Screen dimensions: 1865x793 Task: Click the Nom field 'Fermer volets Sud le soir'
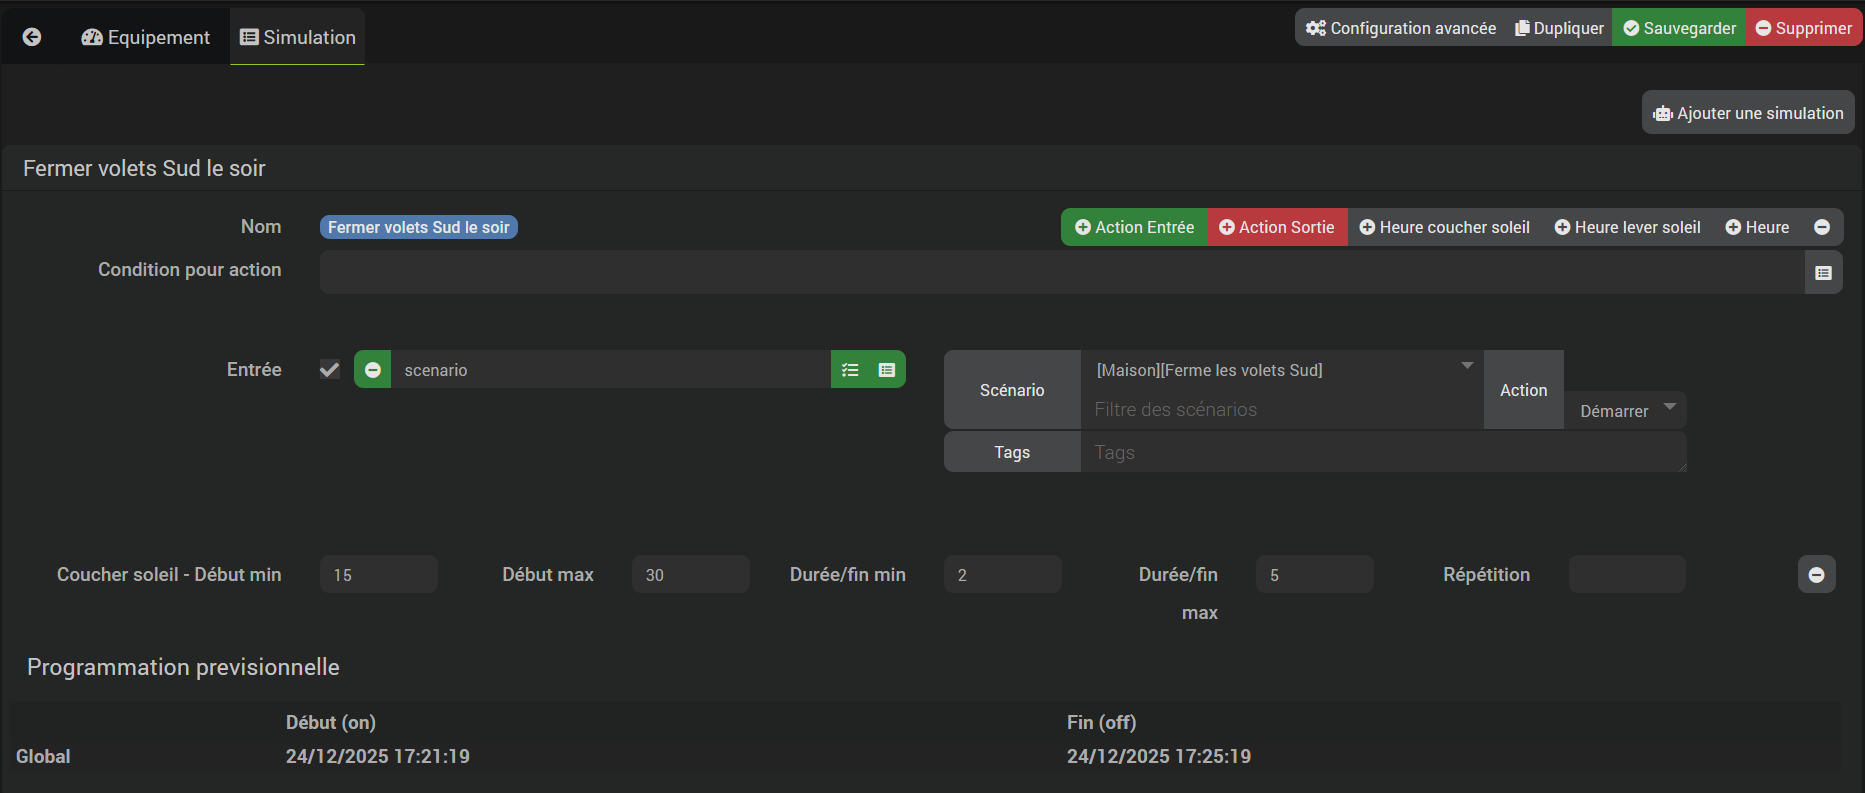click(x=419, y=227)
